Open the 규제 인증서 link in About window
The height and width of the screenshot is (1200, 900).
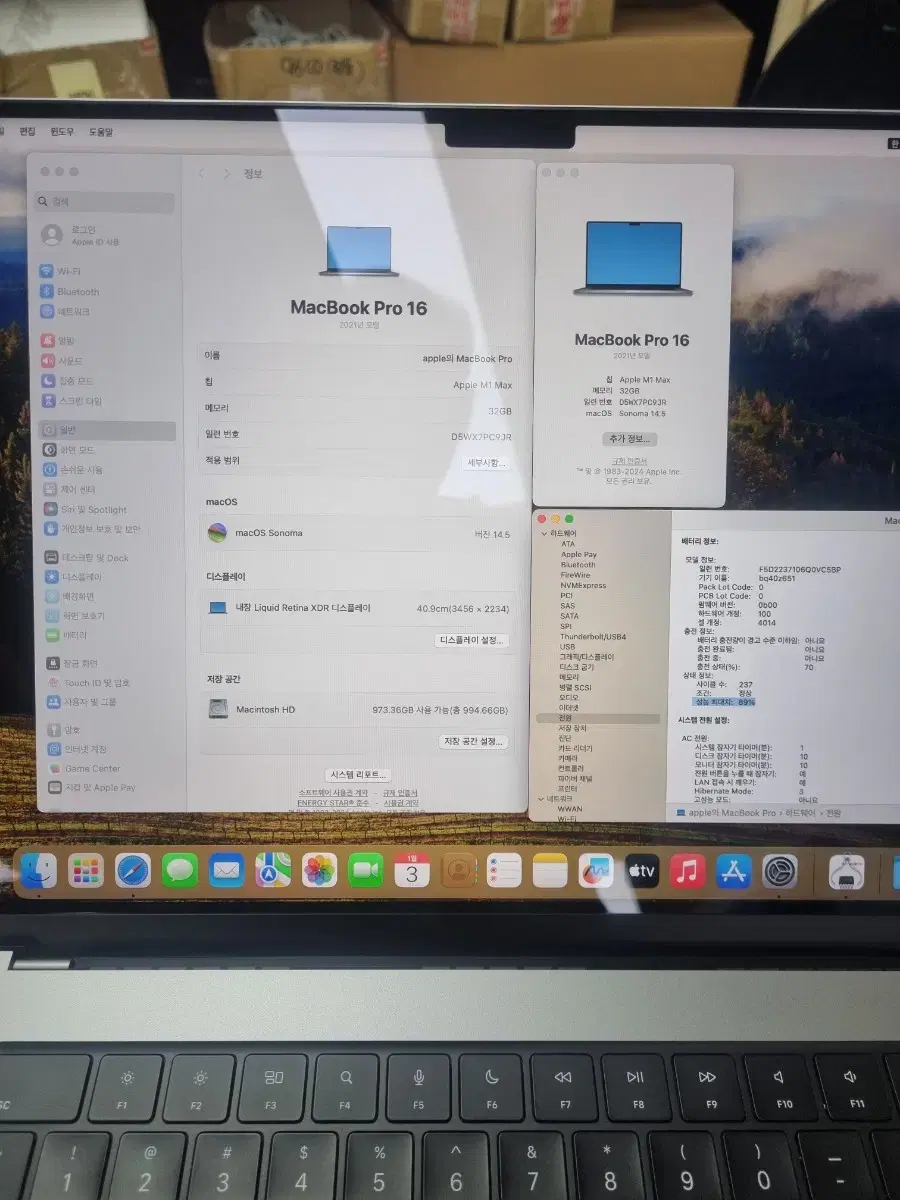click(629, 461)
